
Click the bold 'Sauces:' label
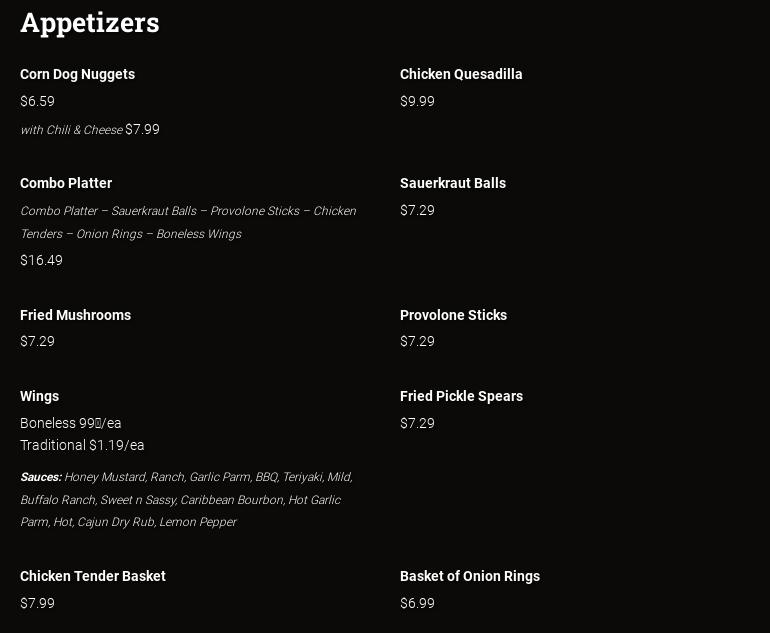tap(41, 478)
